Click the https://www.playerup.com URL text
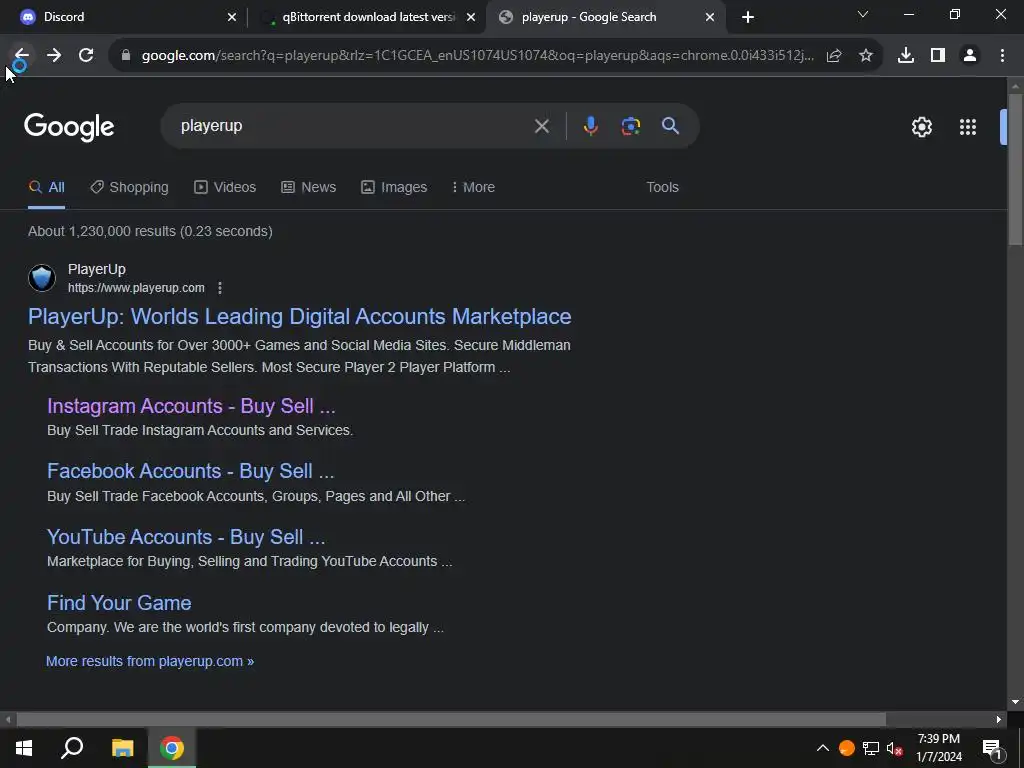 coord(136,288)
